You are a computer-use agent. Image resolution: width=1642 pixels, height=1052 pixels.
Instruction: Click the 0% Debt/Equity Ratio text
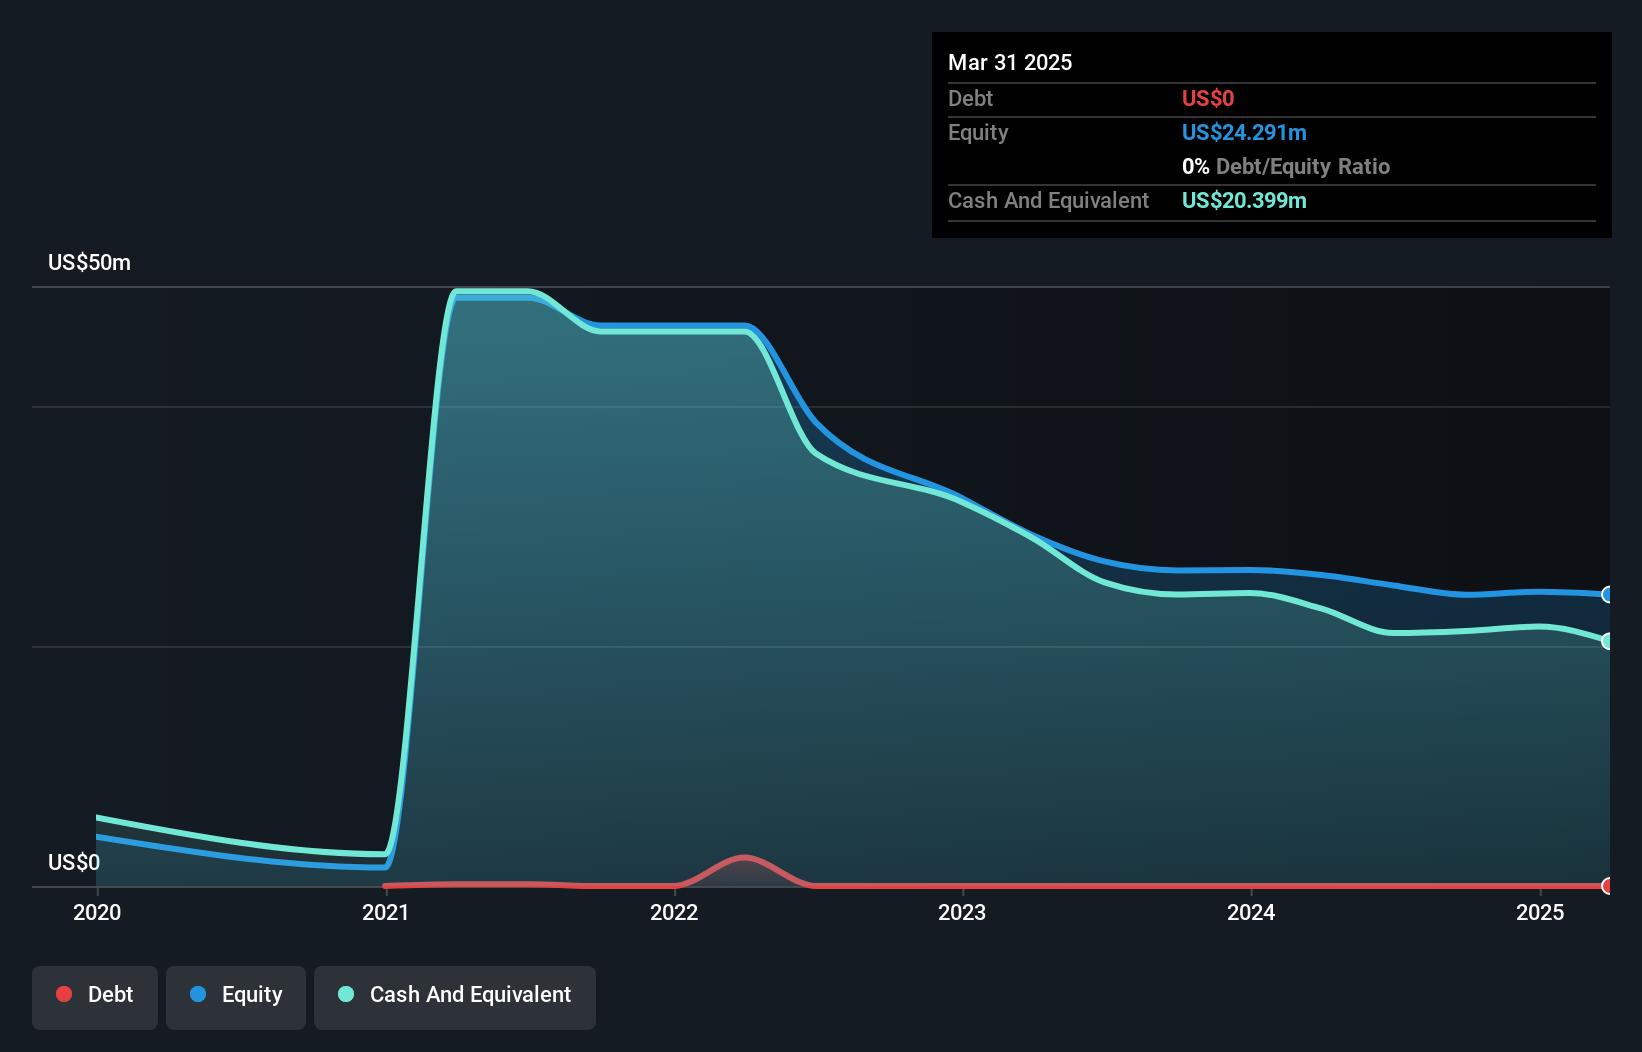[x=1286, y=167]
